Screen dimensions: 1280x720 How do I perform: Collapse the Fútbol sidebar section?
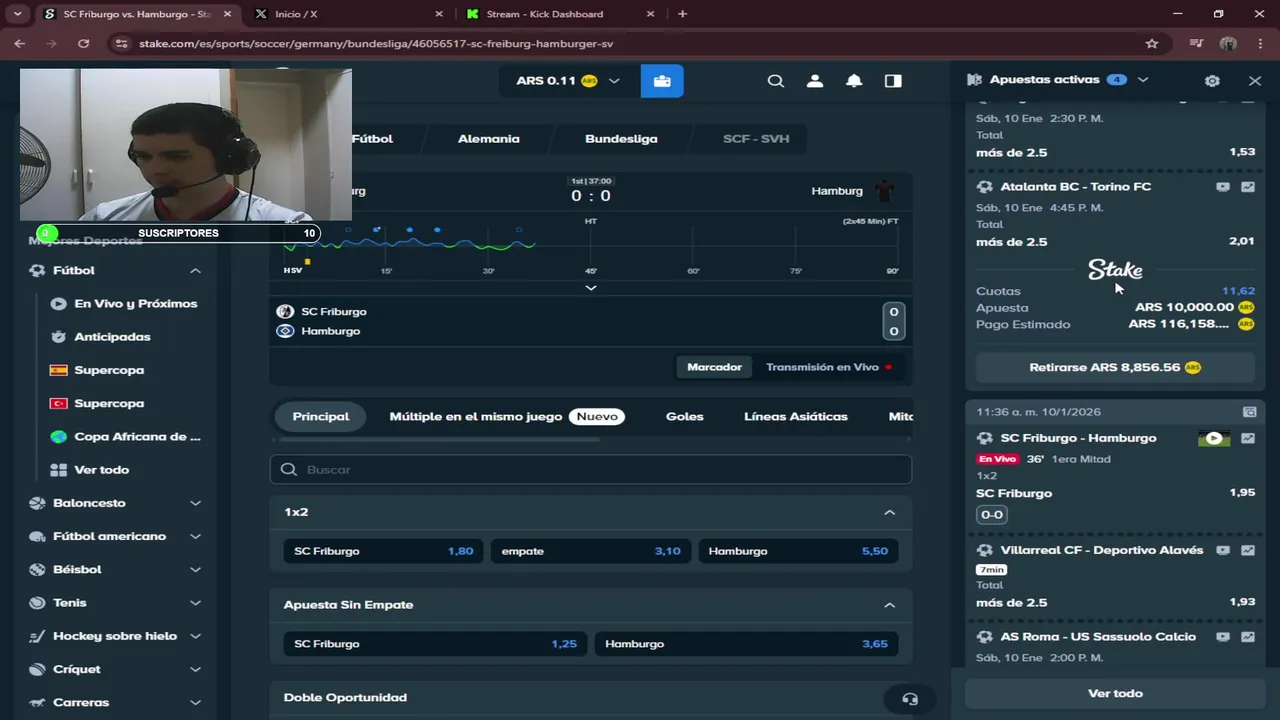coord(195,271)
